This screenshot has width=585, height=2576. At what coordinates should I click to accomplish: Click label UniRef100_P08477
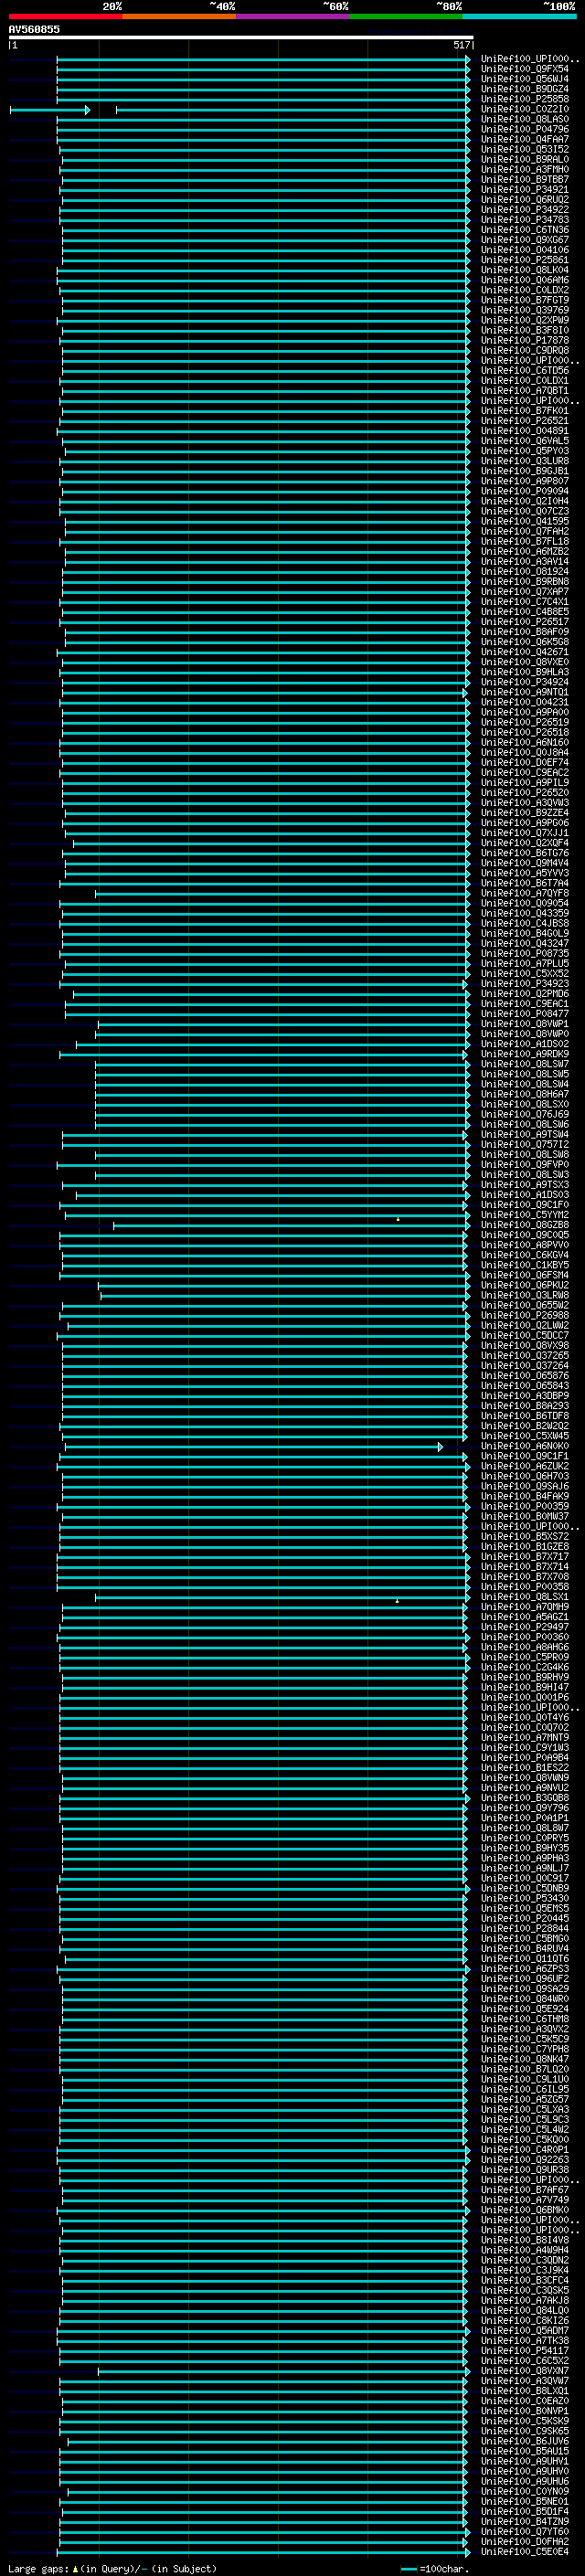point(525,1014)
